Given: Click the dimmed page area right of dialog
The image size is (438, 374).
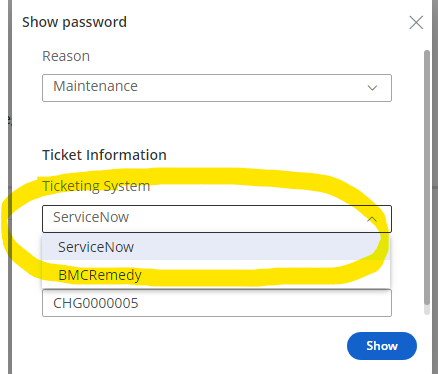Looking at the screenshot, I should point(435,187).
